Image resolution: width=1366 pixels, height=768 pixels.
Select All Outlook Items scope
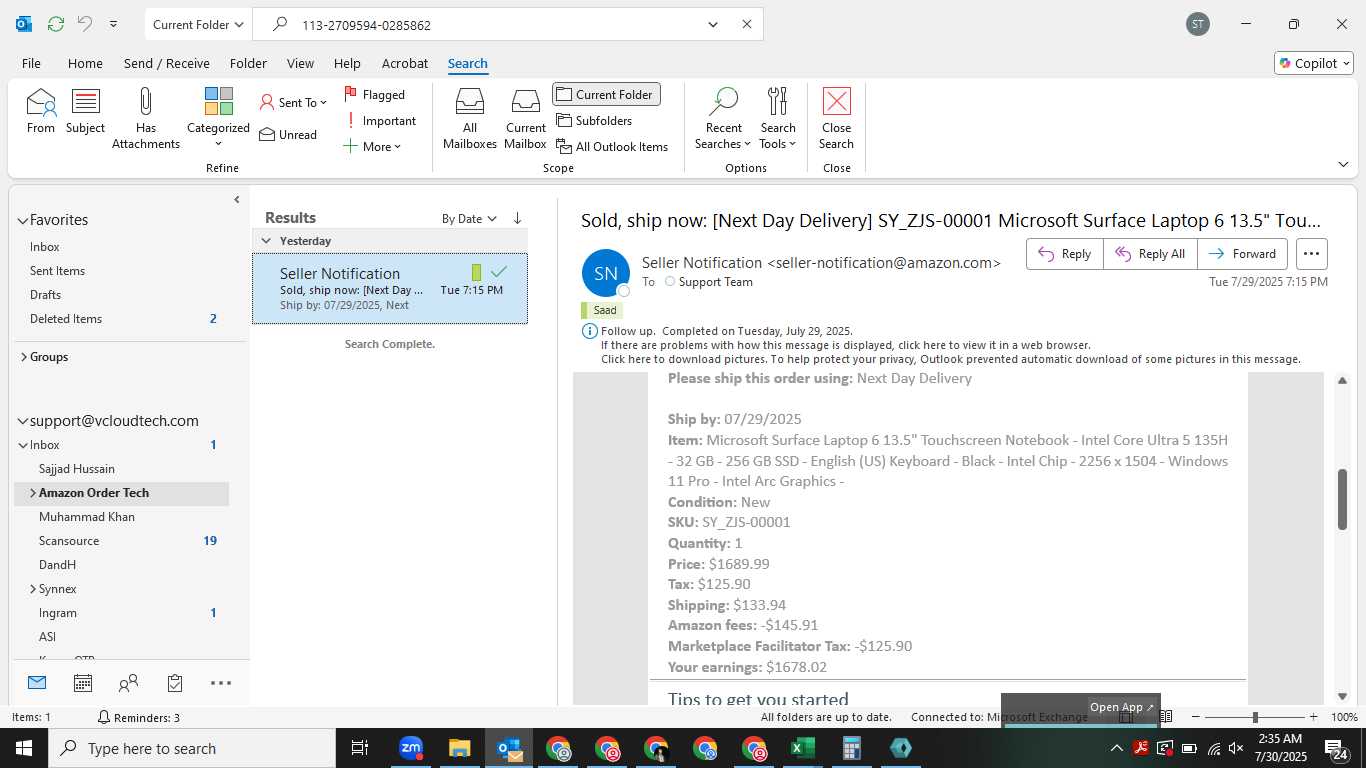(x=612, y=146)
